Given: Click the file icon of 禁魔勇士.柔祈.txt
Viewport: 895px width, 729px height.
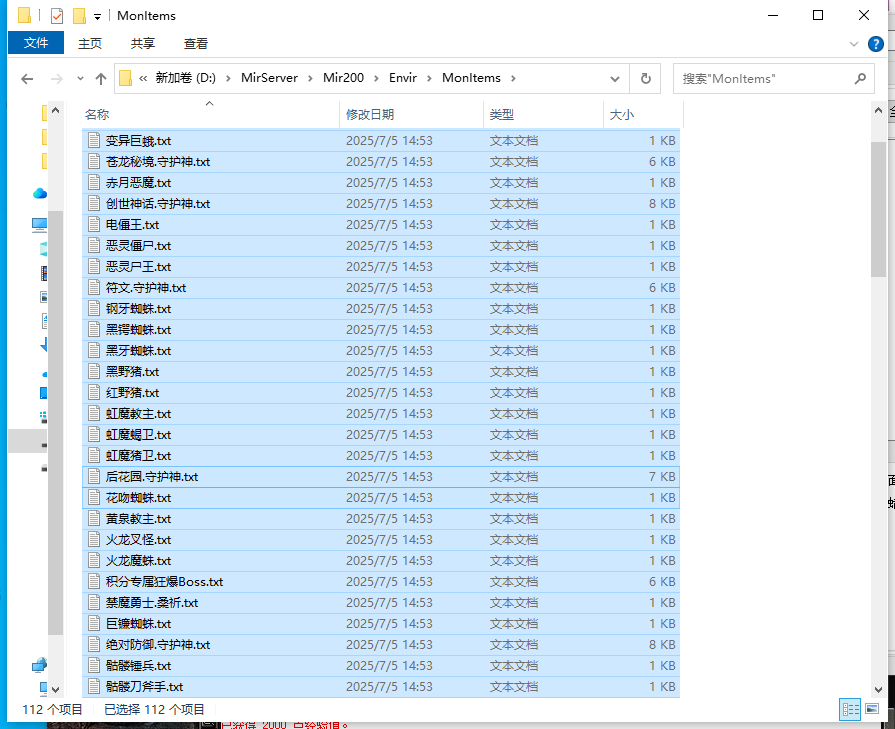Looking at the screenshot, I should (x=94, y=603).
